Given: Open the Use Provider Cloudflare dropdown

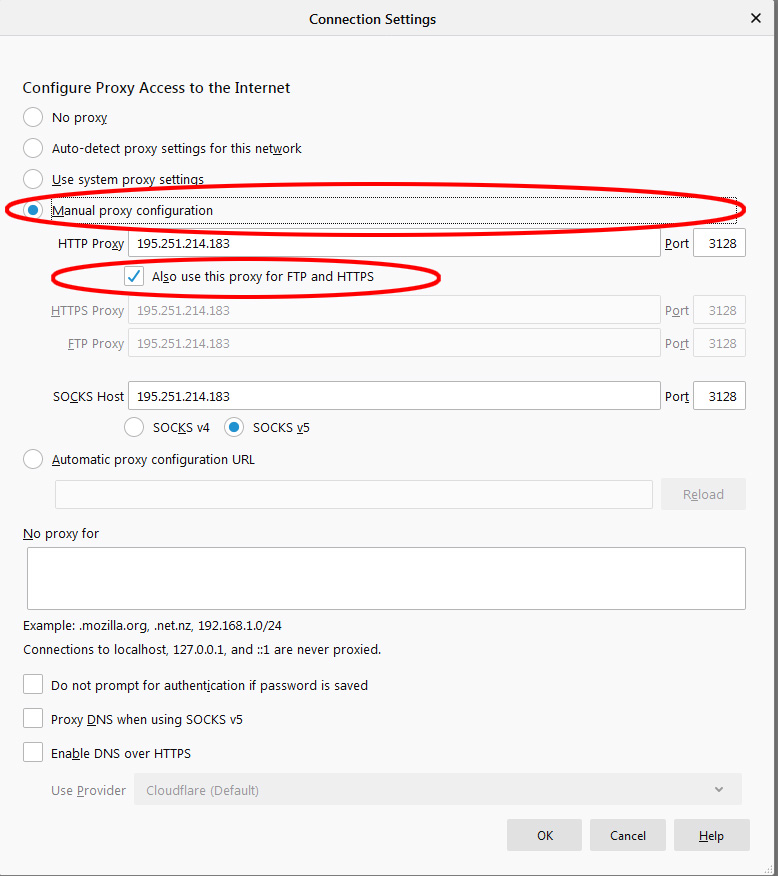Looking at the screenshot, I should coord(437,790).
